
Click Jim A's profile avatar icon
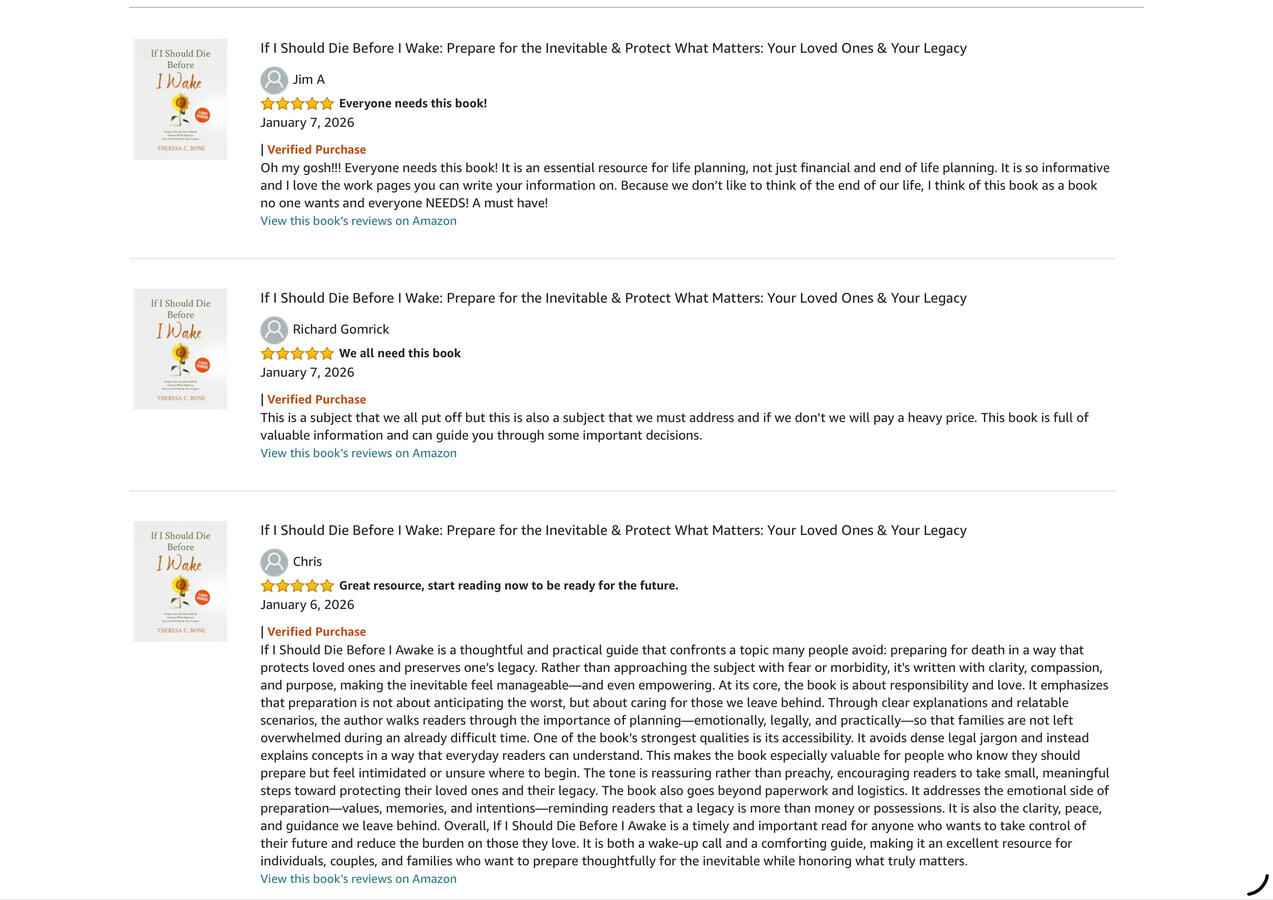pos(274,80)
